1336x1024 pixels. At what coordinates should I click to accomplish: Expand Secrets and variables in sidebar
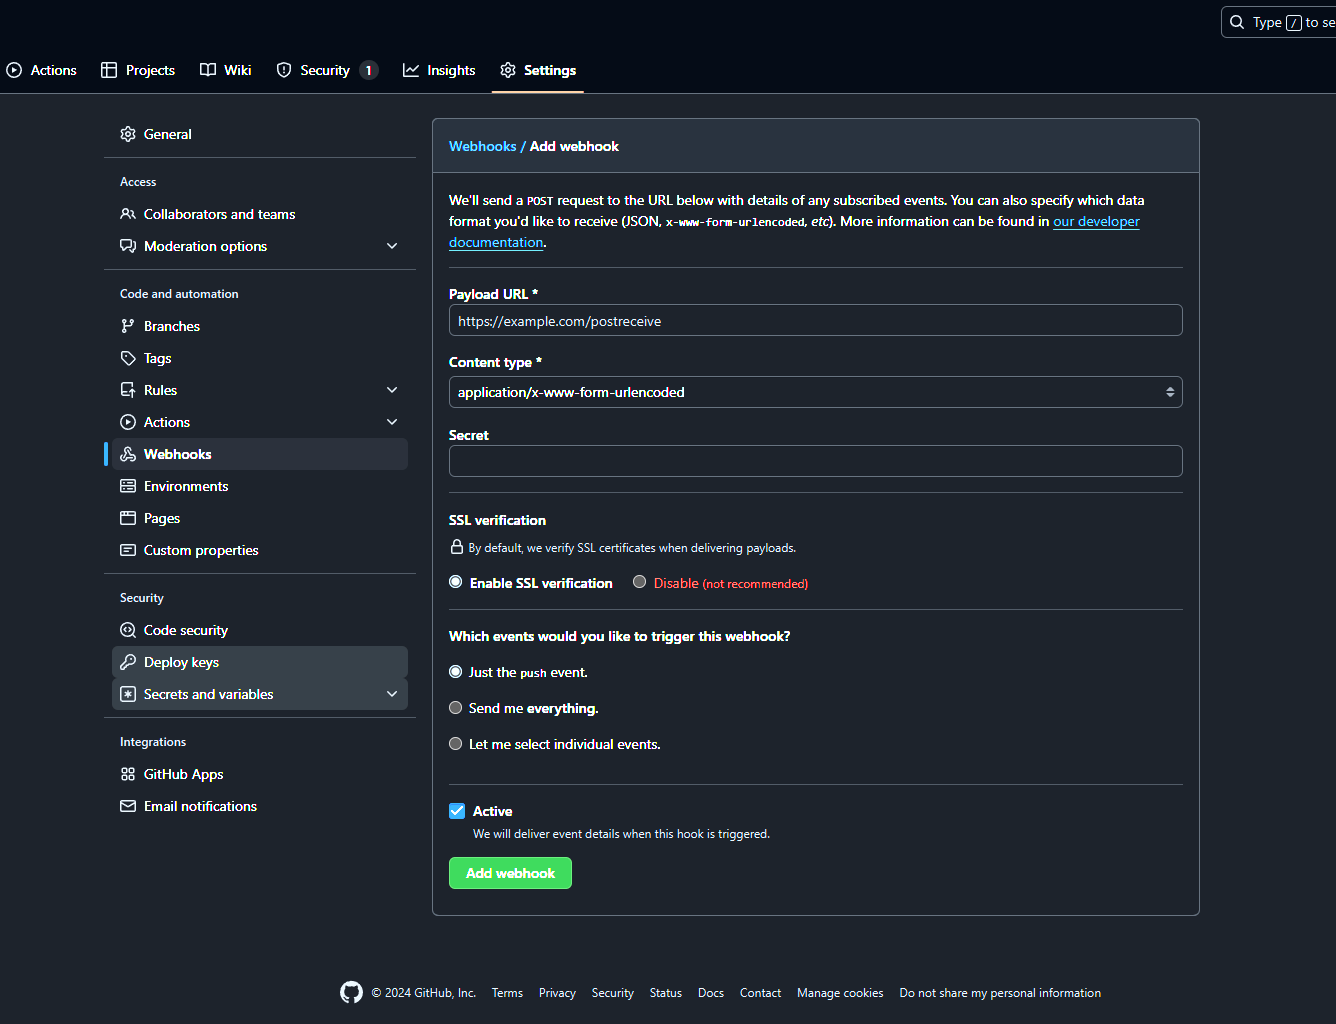(x=392, y=693)
